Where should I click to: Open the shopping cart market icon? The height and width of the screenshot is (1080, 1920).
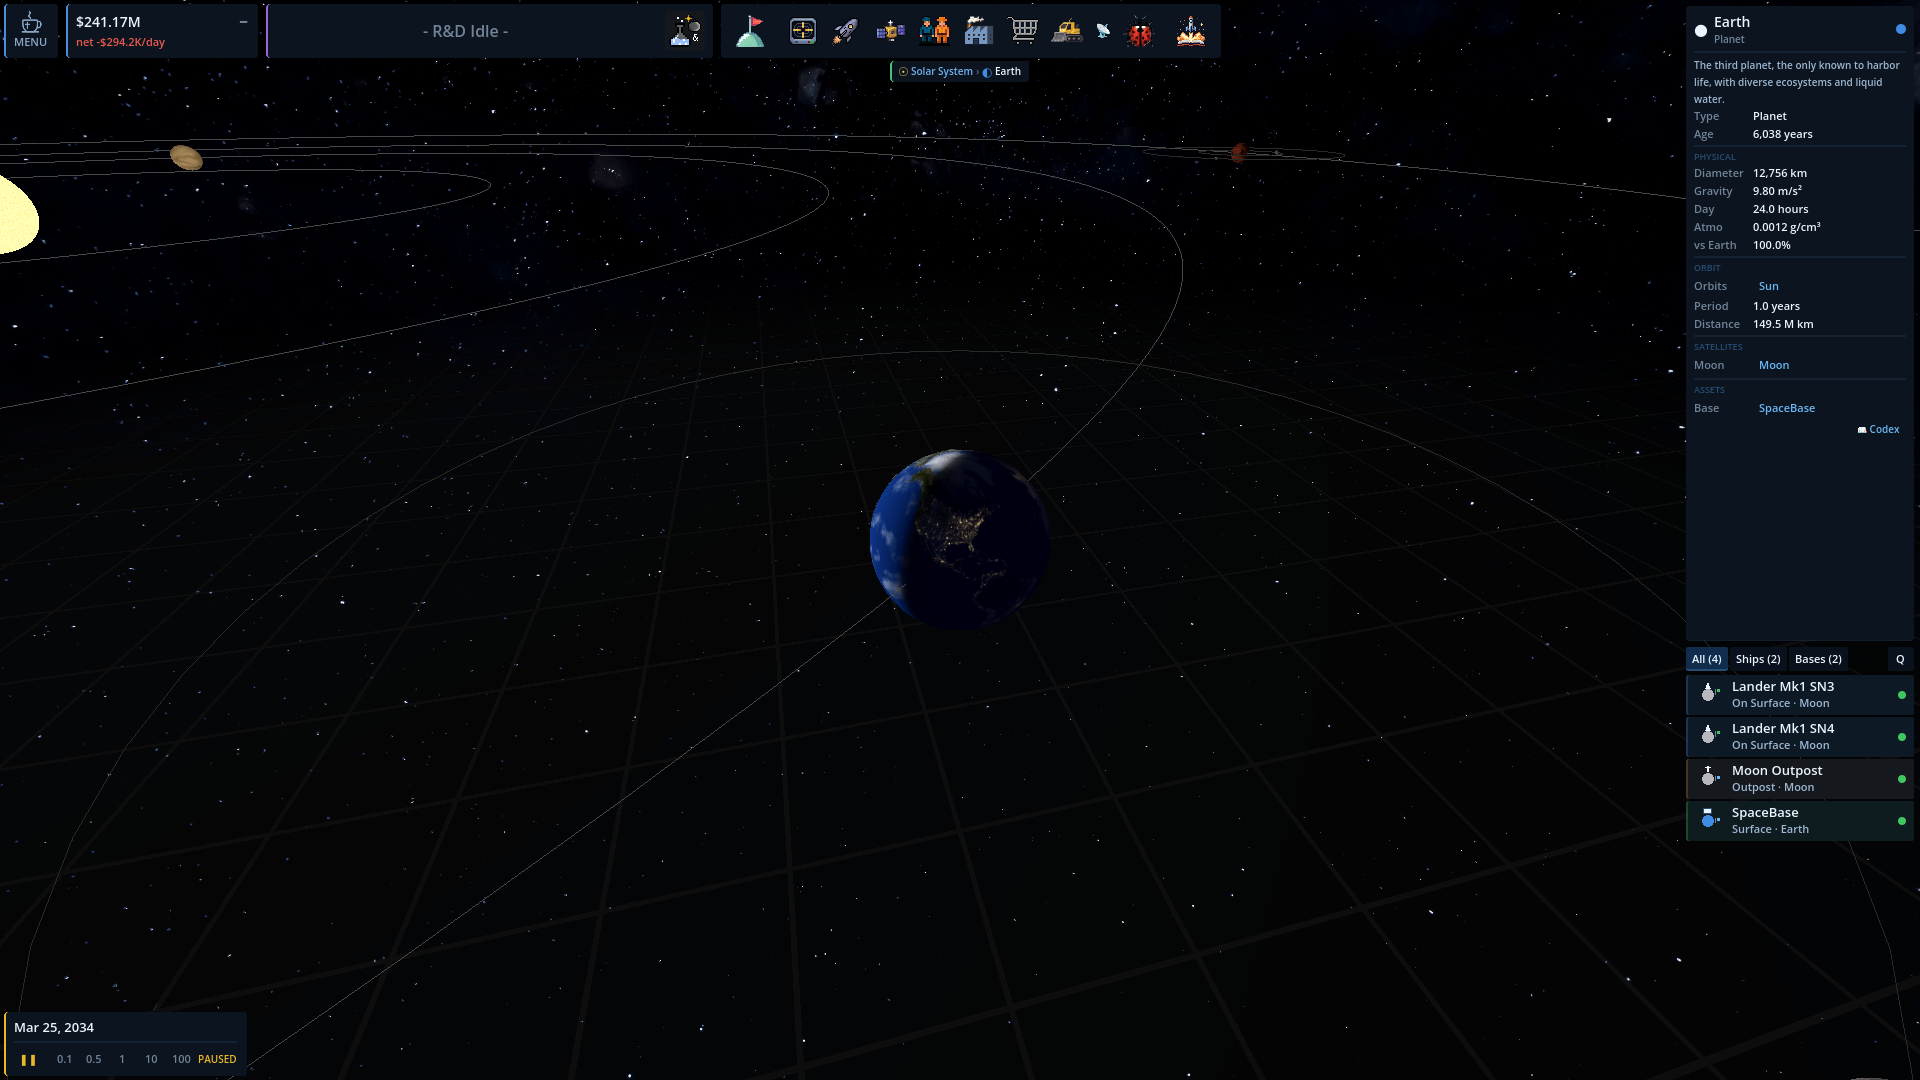coord(1023,31)
